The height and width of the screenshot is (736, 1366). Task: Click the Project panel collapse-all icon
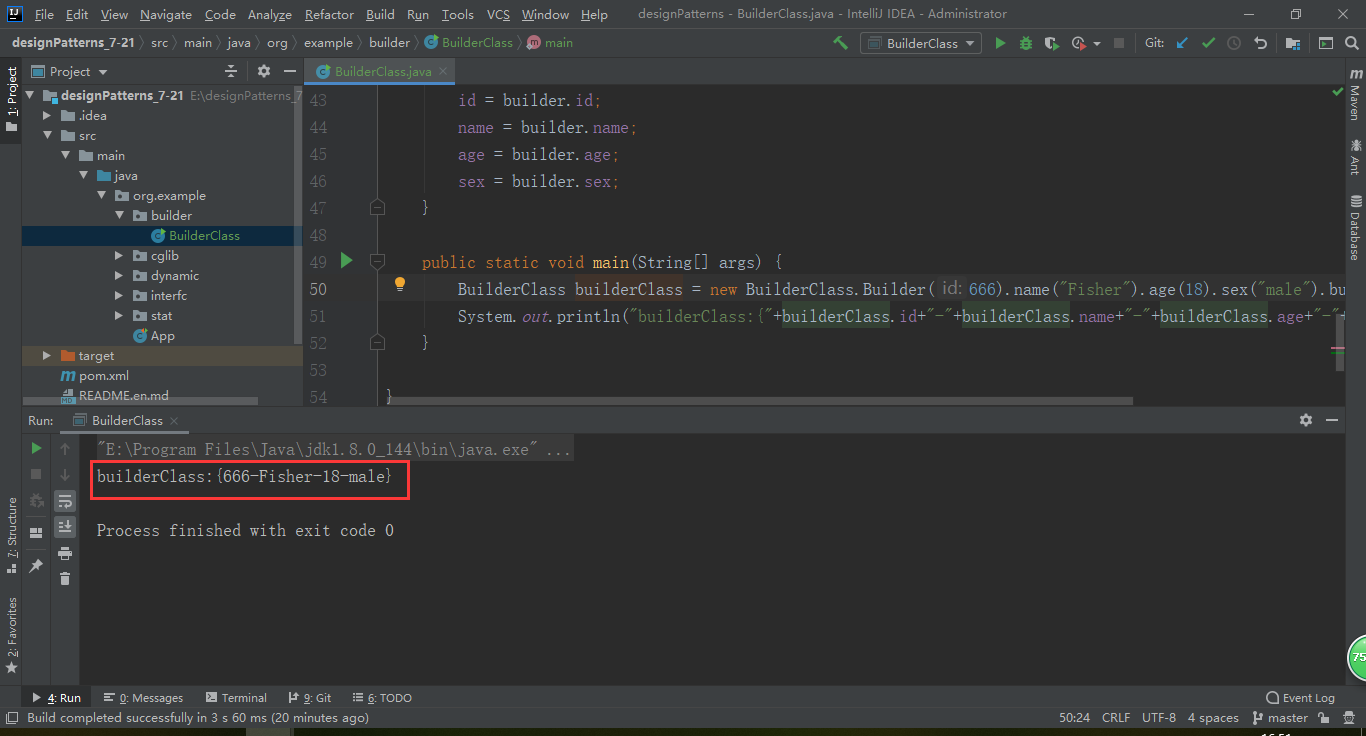[231, 71]
